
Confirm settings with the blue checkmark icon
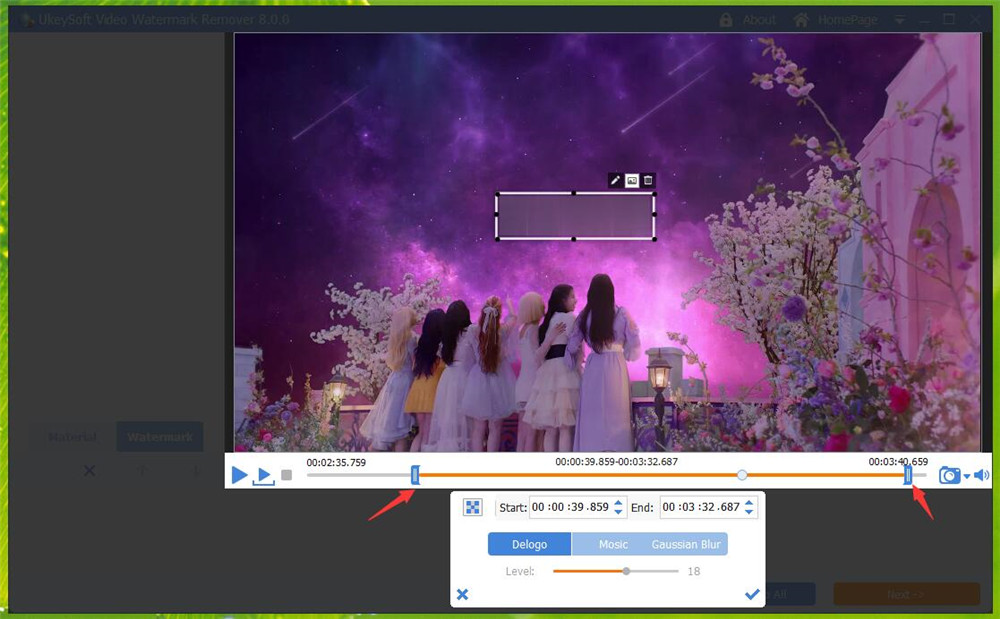click(752, 594)
